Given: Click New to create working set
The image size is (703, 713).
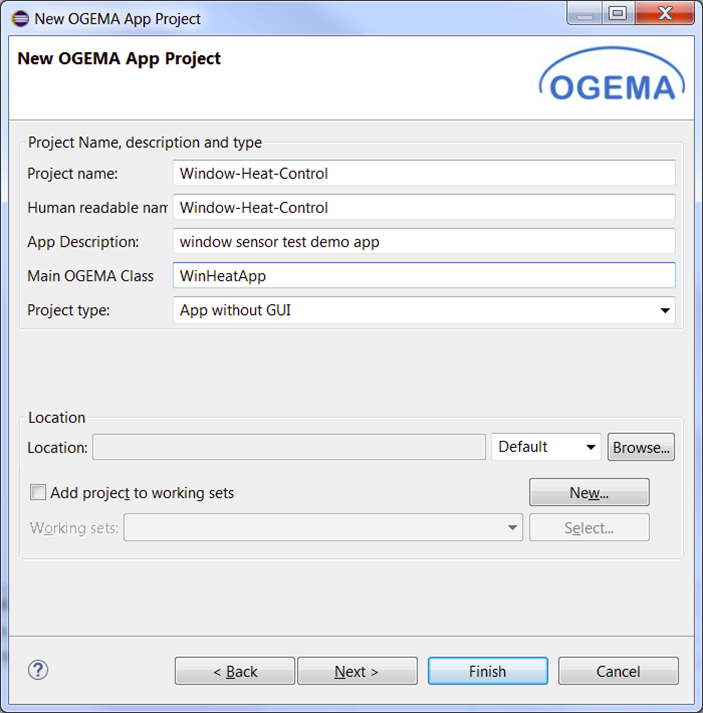Looking at the screenshot, I should [589, 492].
